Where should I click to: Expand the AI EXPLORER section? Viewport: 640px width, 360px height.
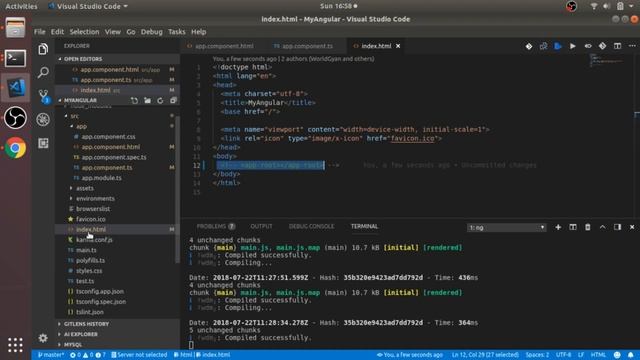[118, 334]
